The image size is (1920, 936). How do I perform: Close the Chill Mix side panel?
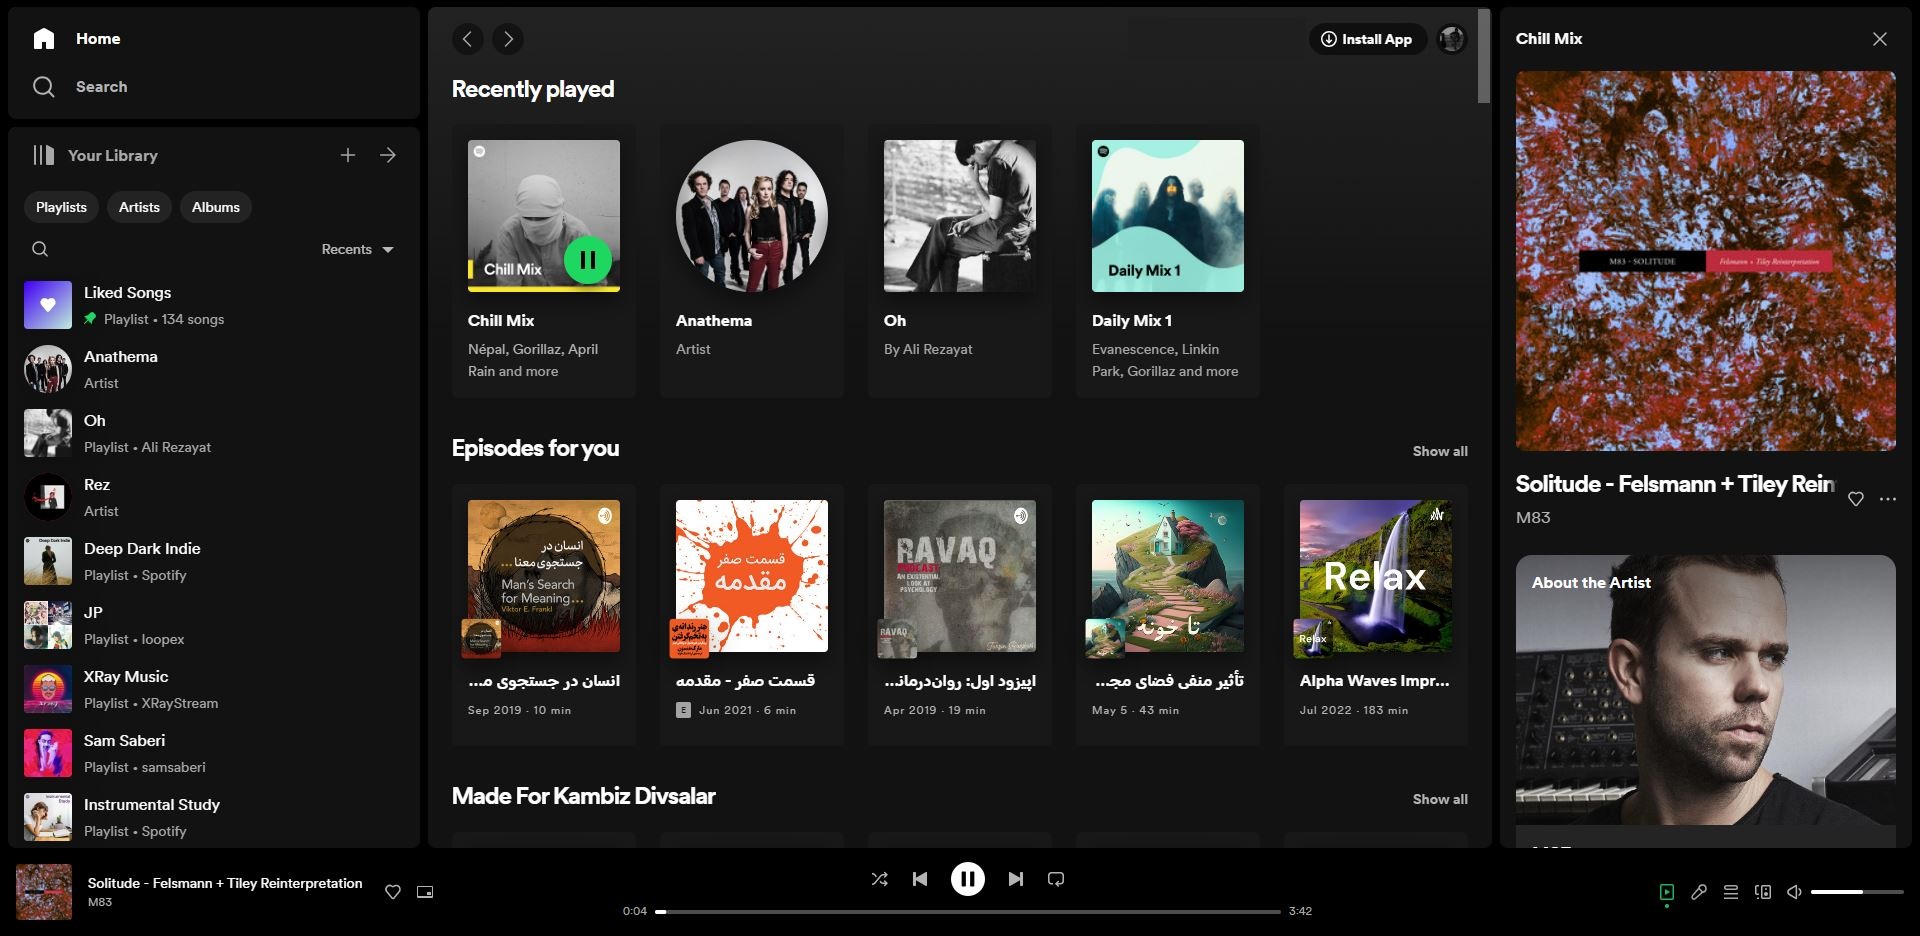pyautogui.click(x=1880, y=39)
